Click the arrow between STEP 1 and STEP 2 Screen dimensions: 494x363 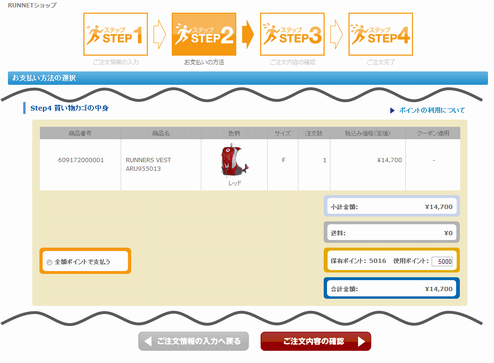pos(159,34)
